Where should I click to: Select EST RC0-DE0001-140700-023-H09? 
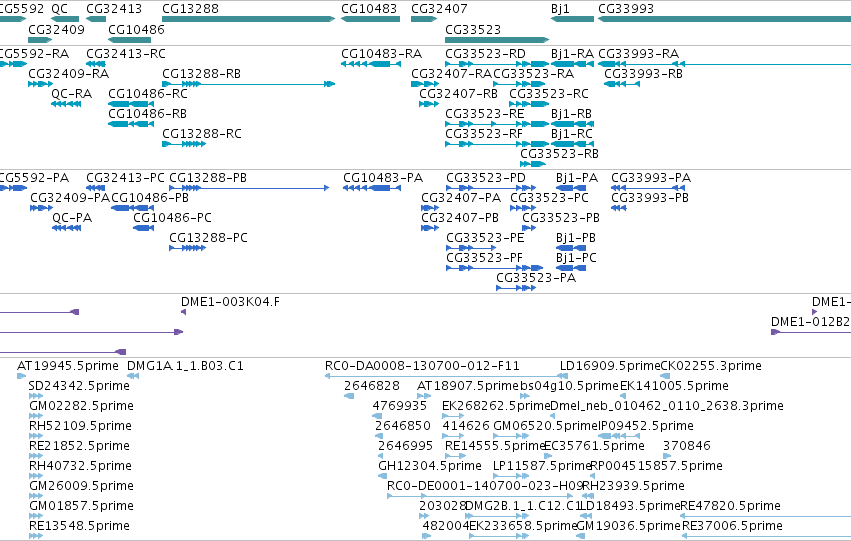[x=480, y=497]
